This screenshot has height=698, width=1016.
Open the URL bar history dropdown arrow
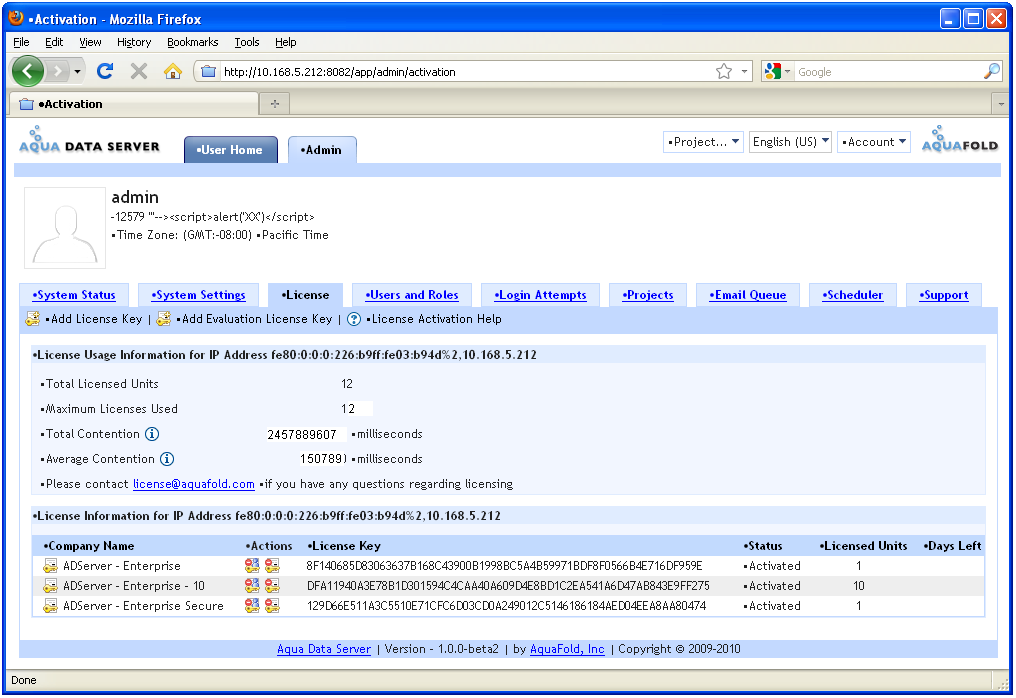click(x=744, y=72)
